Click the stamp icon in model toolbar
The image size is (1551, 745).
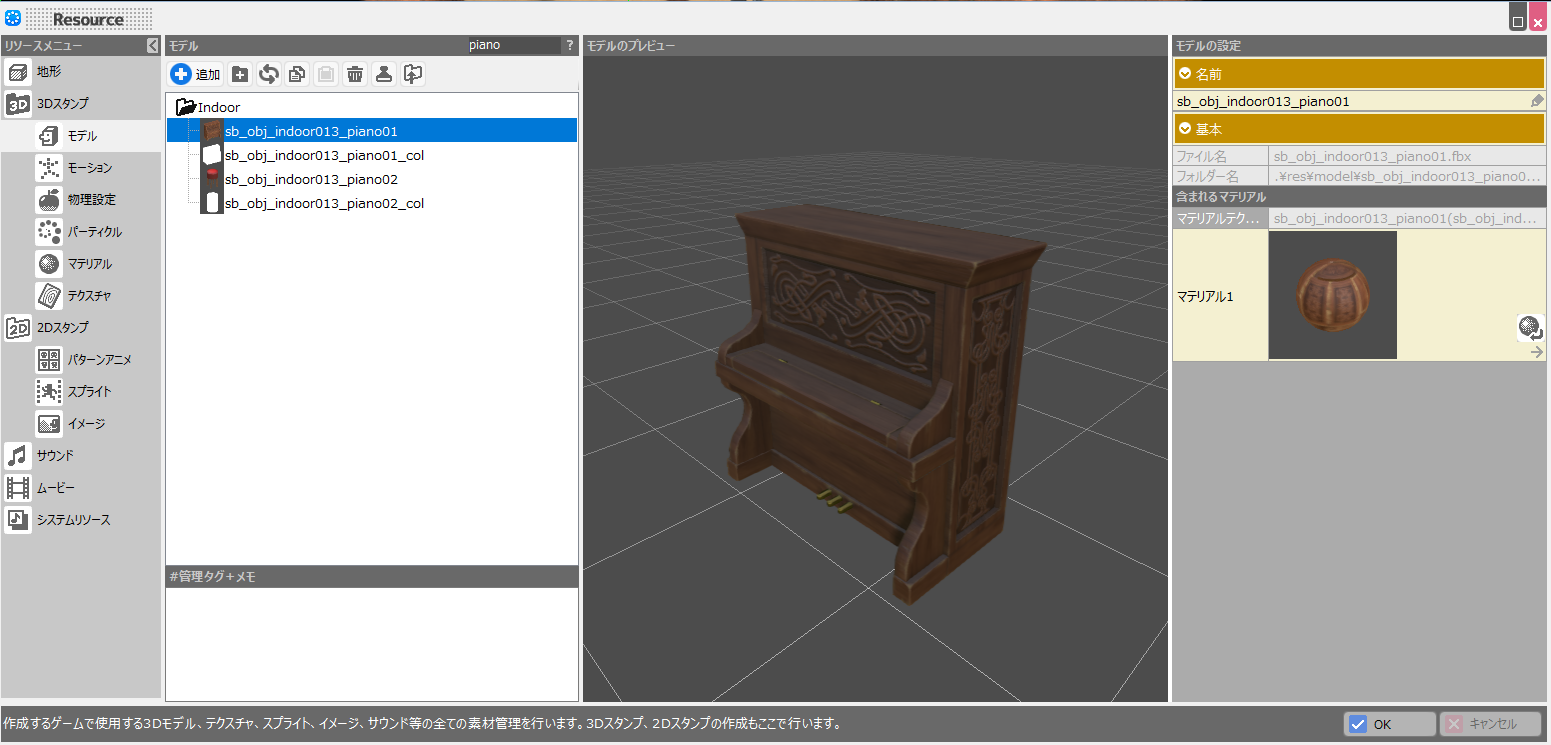[x=384, y=74]
